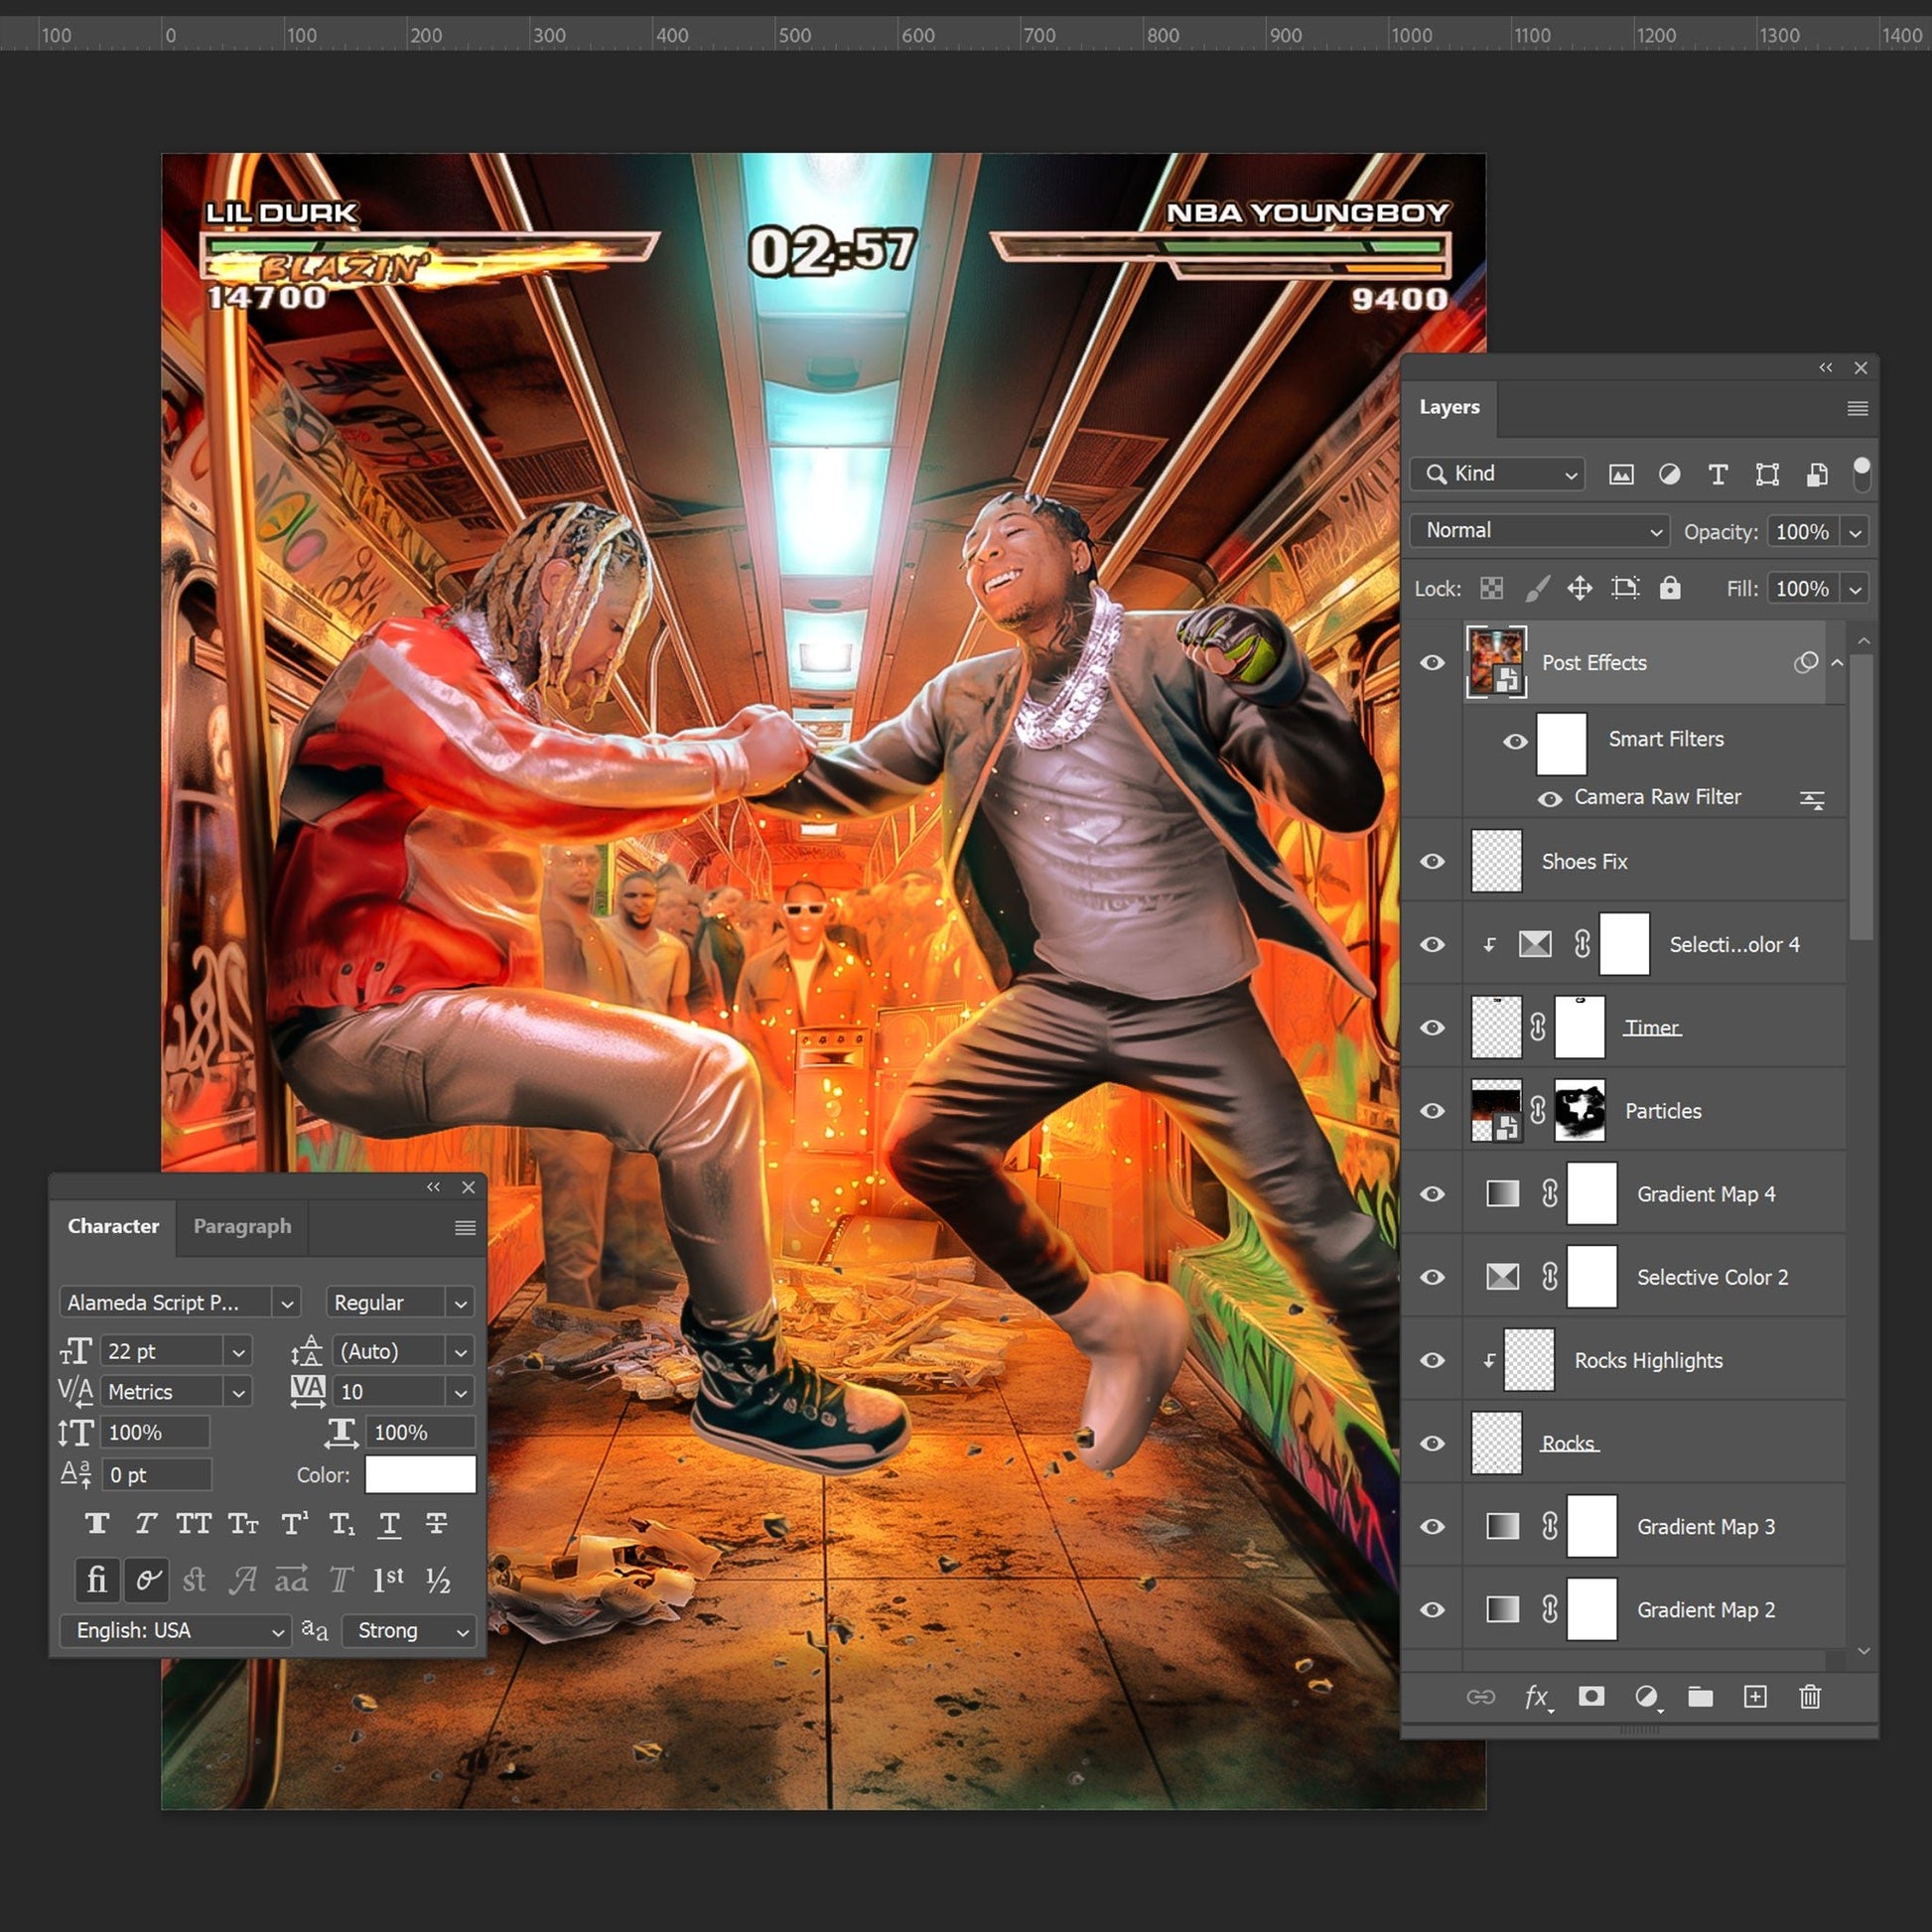This screenshot has height=1932, width=1932.
Task: Collapse Post Effects smart filters list
Action: (1837, 662)
